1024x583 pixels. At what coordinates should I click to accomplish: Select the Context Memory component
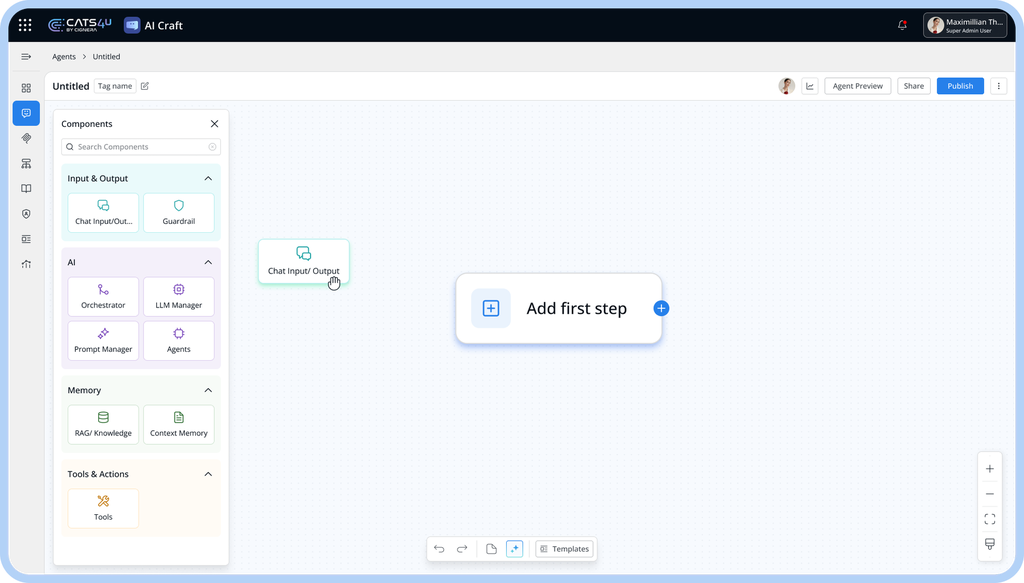[179, 424]
